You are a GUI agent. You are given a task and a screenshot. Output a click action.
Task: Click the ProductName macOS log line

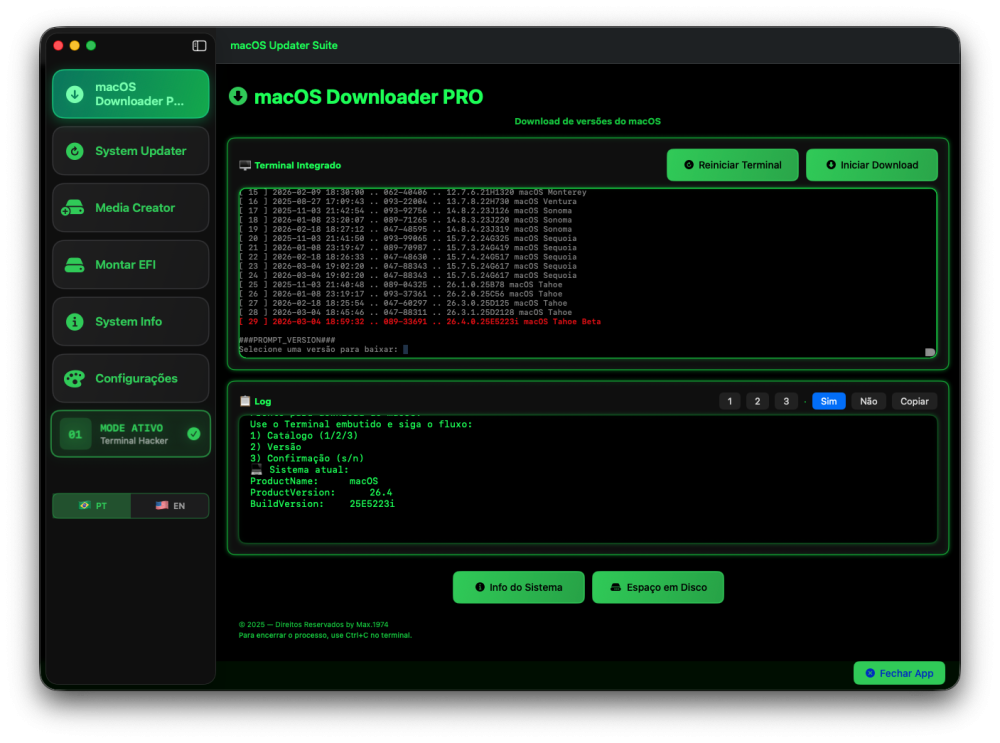[x=314, y=481]
